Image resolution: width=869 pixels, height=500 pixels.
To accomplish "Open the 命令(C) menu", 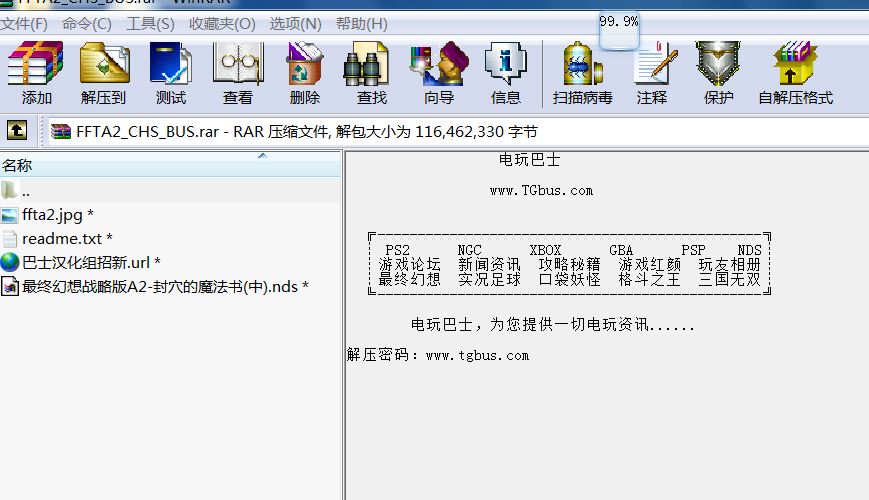I will tap(86, 24).
